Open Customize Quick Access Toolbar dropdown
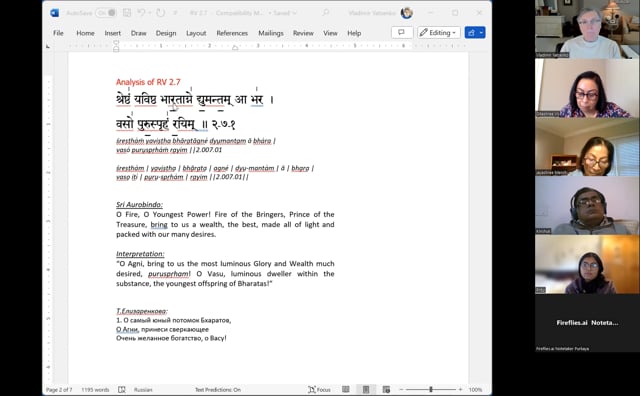640x396 pixels. (x=176, y=13)
